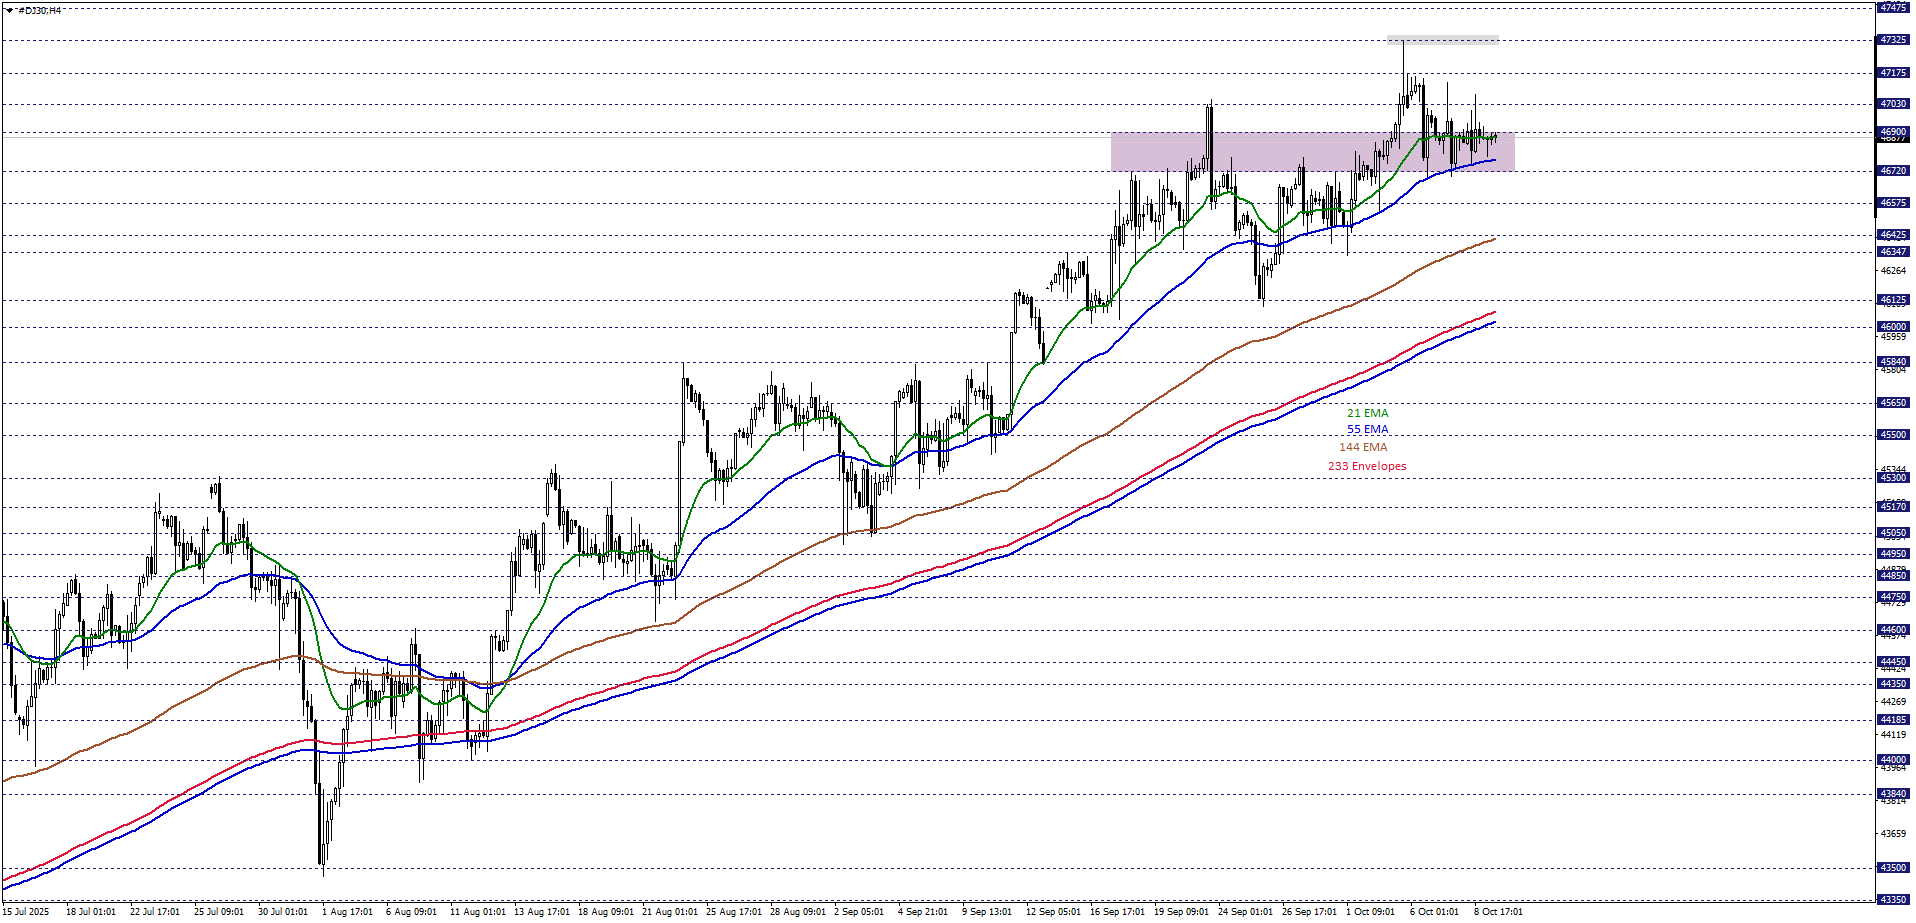
Task: Click the 45500 price level tag
Action: click(x=1892, y=435)
